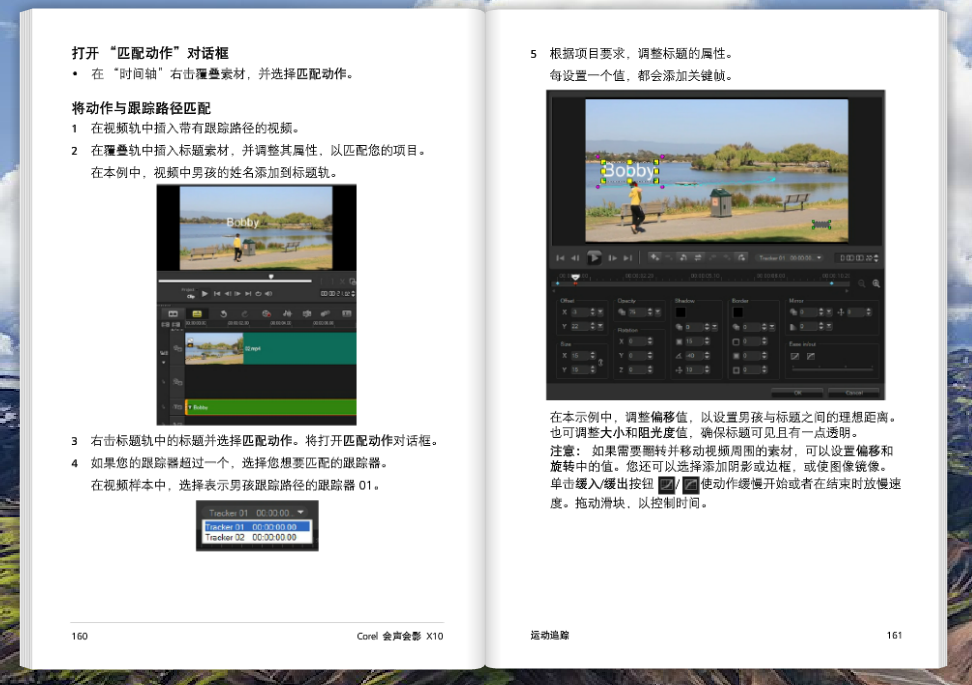Click the Opacity value field
The image size is (972, 685).
636,312
